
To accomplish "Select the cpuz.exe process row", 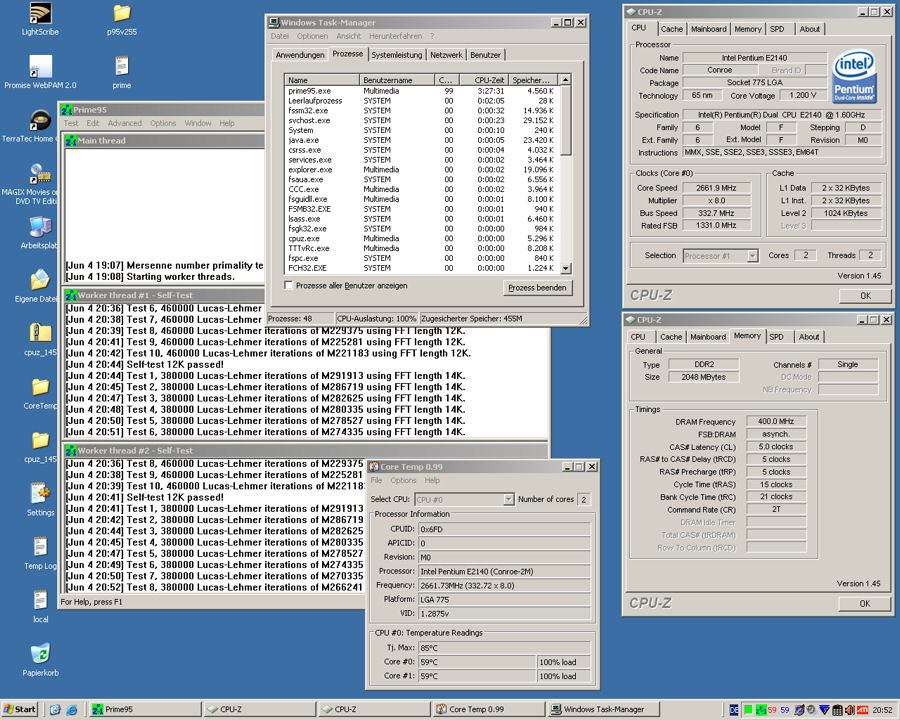I will click(422, 239).
